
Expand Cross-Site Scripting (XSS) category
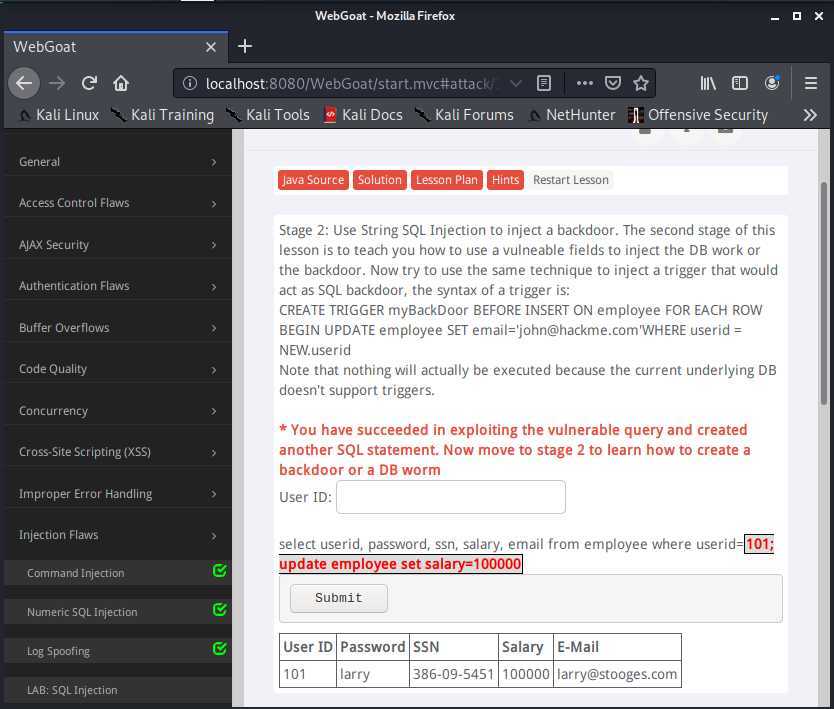click(x=119, y=452)
